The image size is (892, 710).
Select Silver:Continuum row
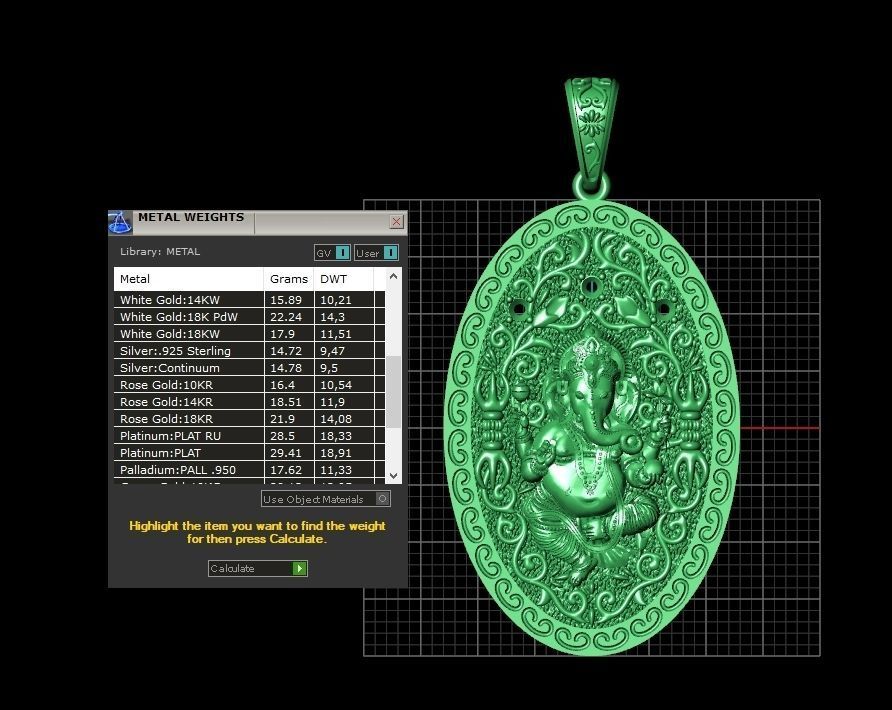(249, 368)
